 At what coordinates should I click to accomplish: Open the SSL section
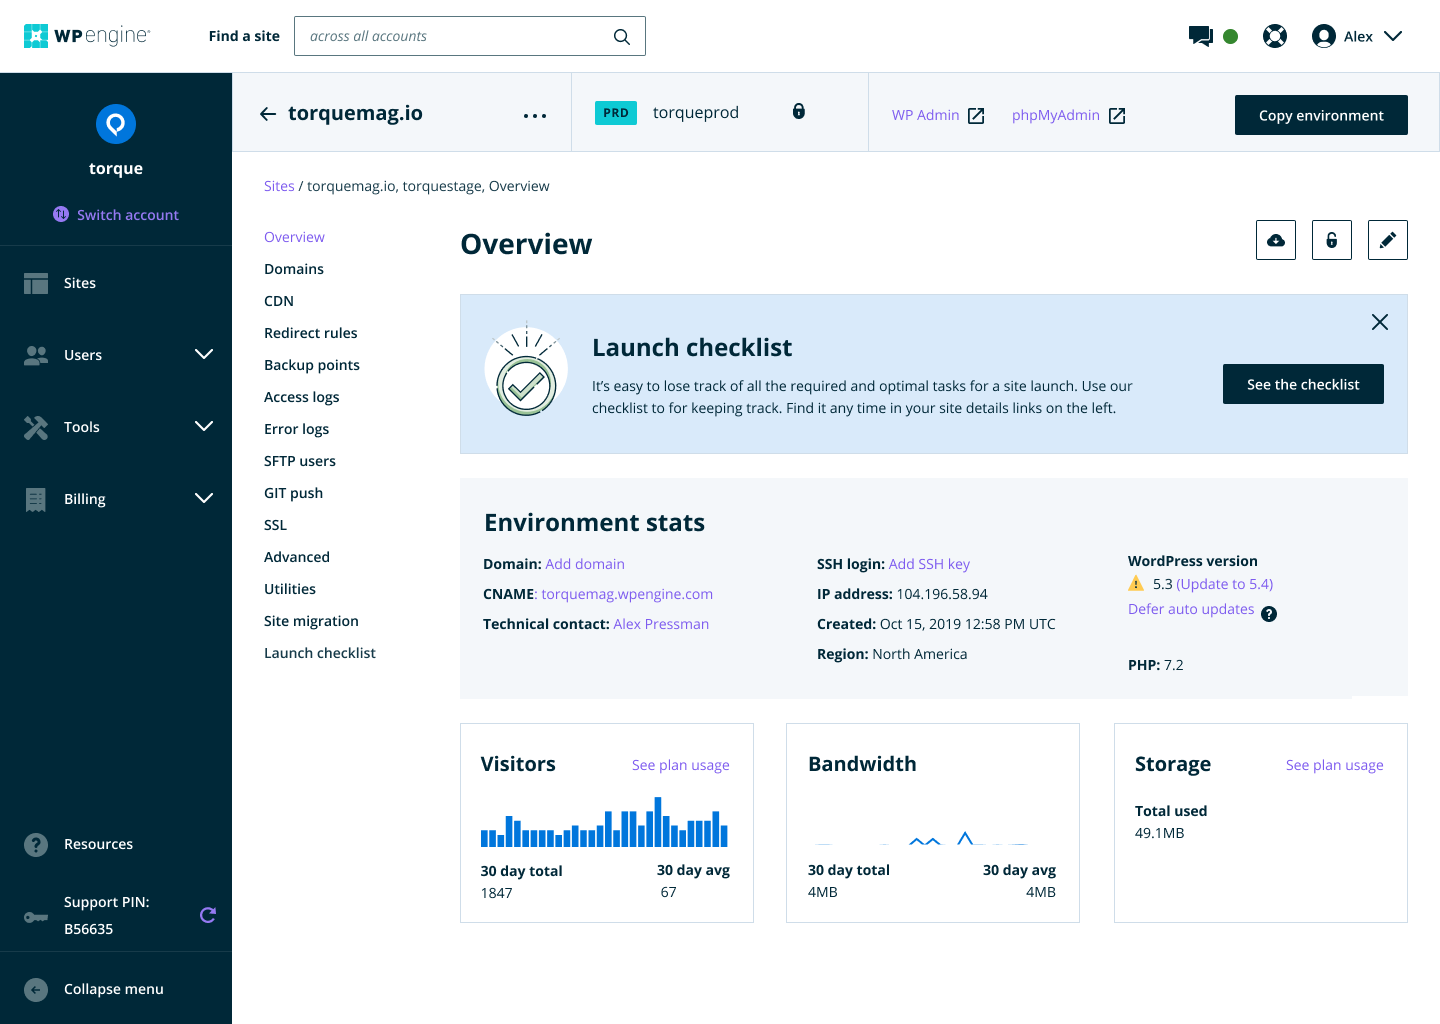tap(275, 525)
